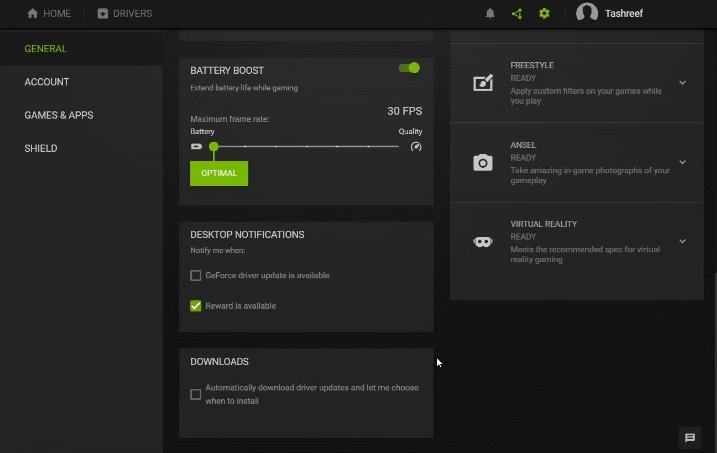Expand the Virtual Reality section chevron

point(682,241)
